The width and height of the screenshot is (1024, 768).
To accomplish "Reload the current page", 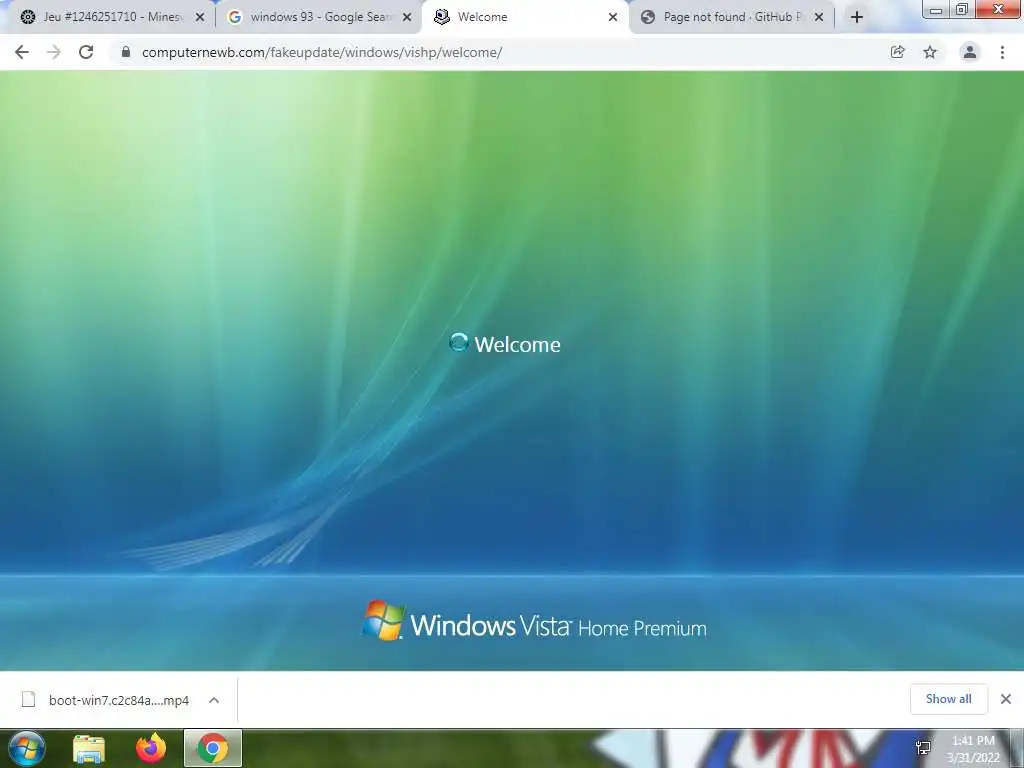I will point(86,52).
